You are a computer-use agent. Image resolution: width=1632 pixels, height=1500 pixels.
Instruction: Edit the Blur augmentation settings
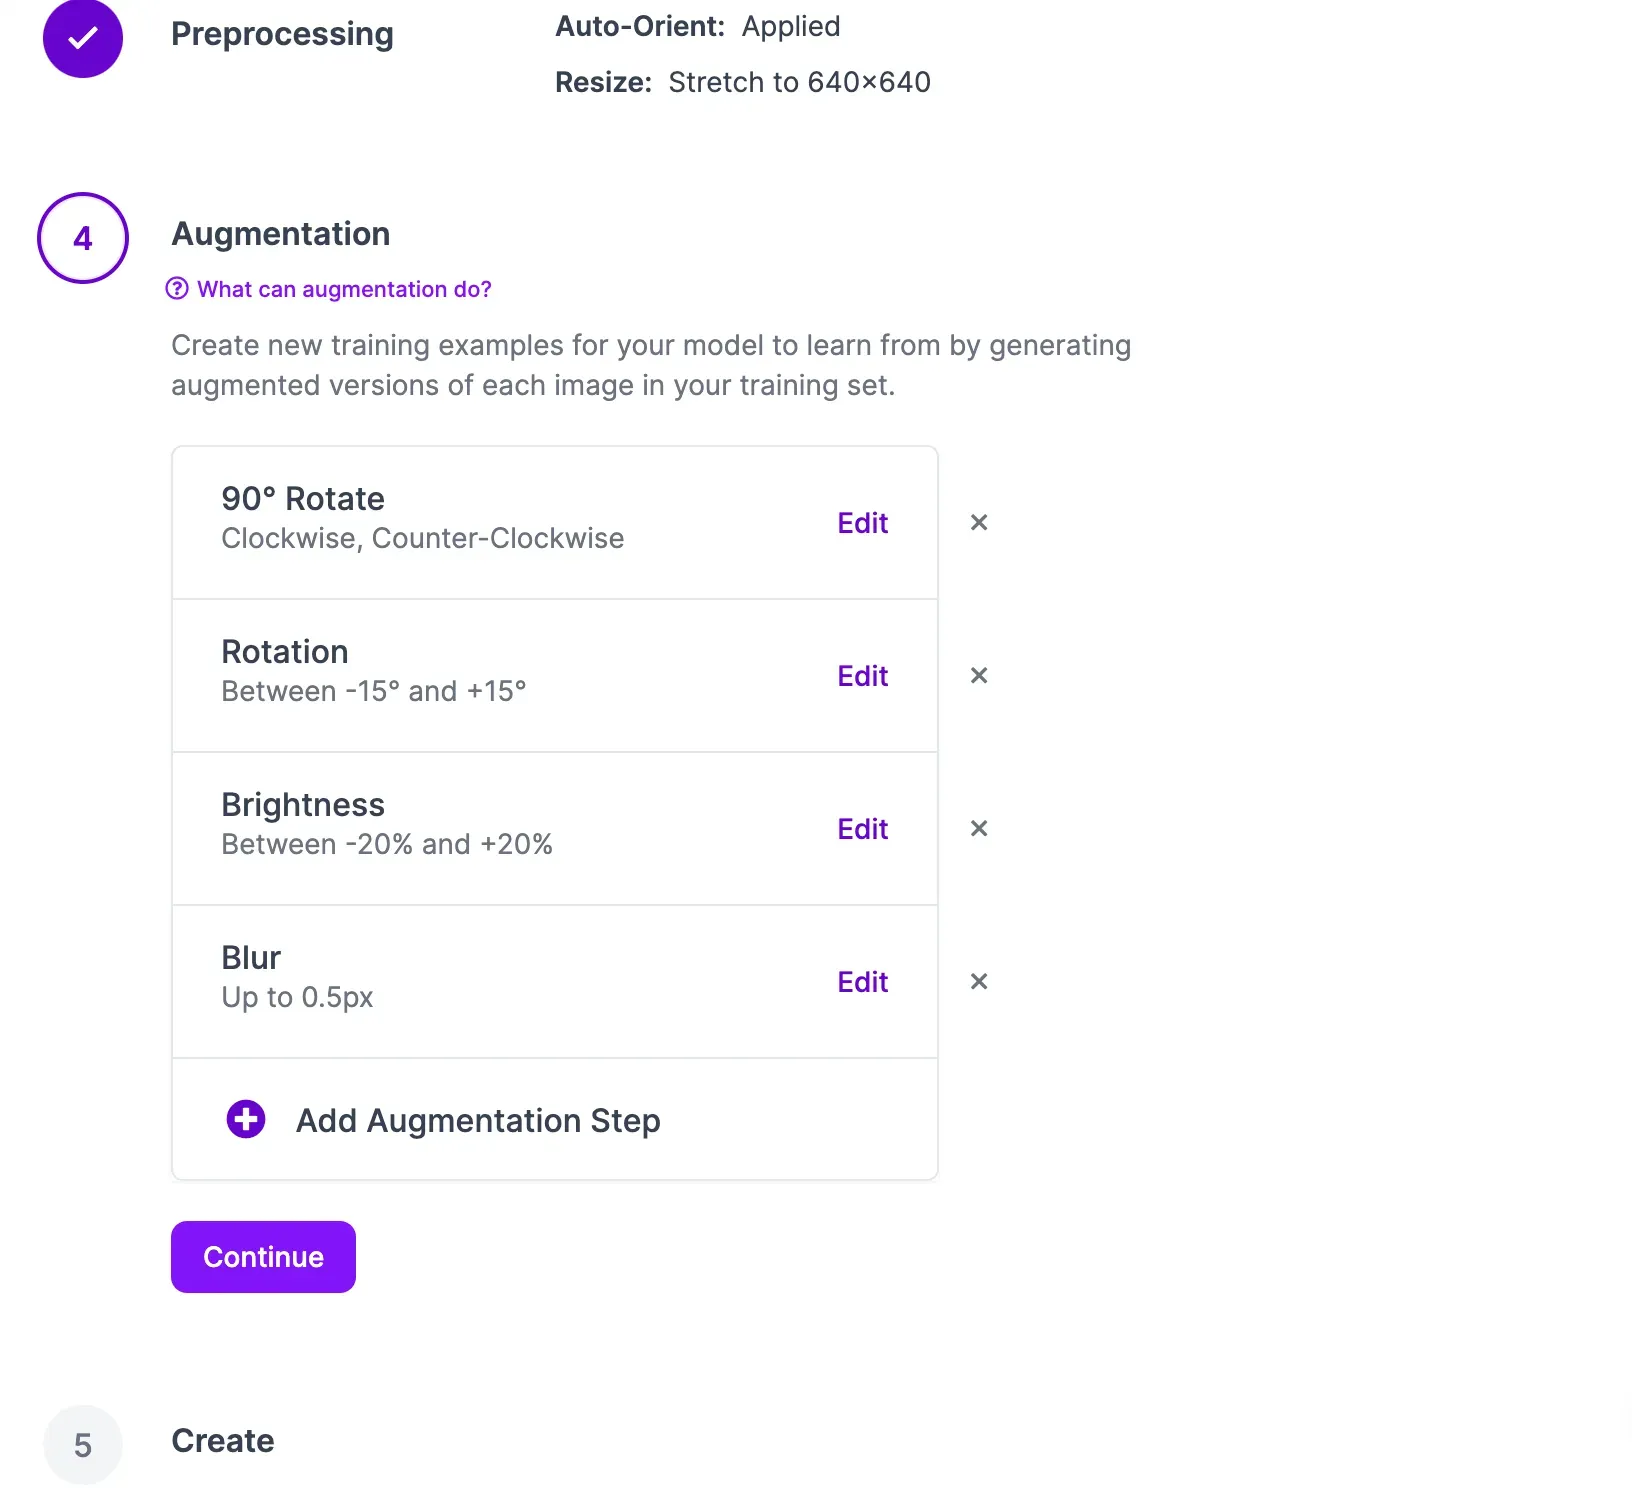pos(862,982)
